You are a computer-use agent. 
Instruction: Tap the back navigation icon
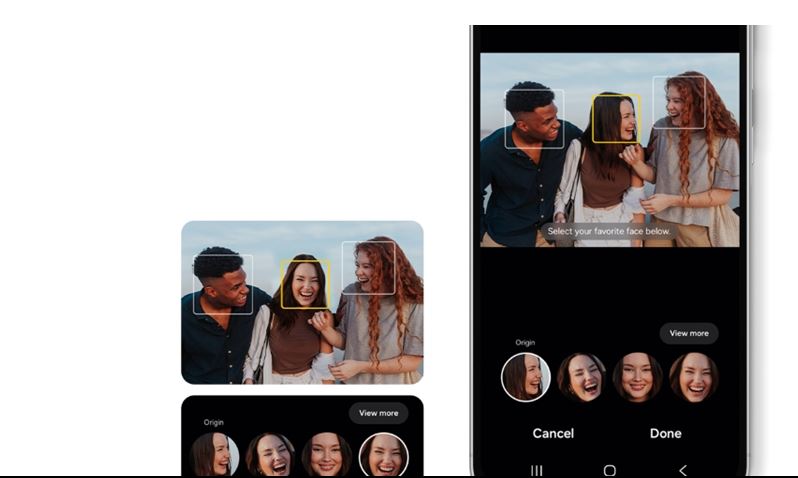coord(683,470)
